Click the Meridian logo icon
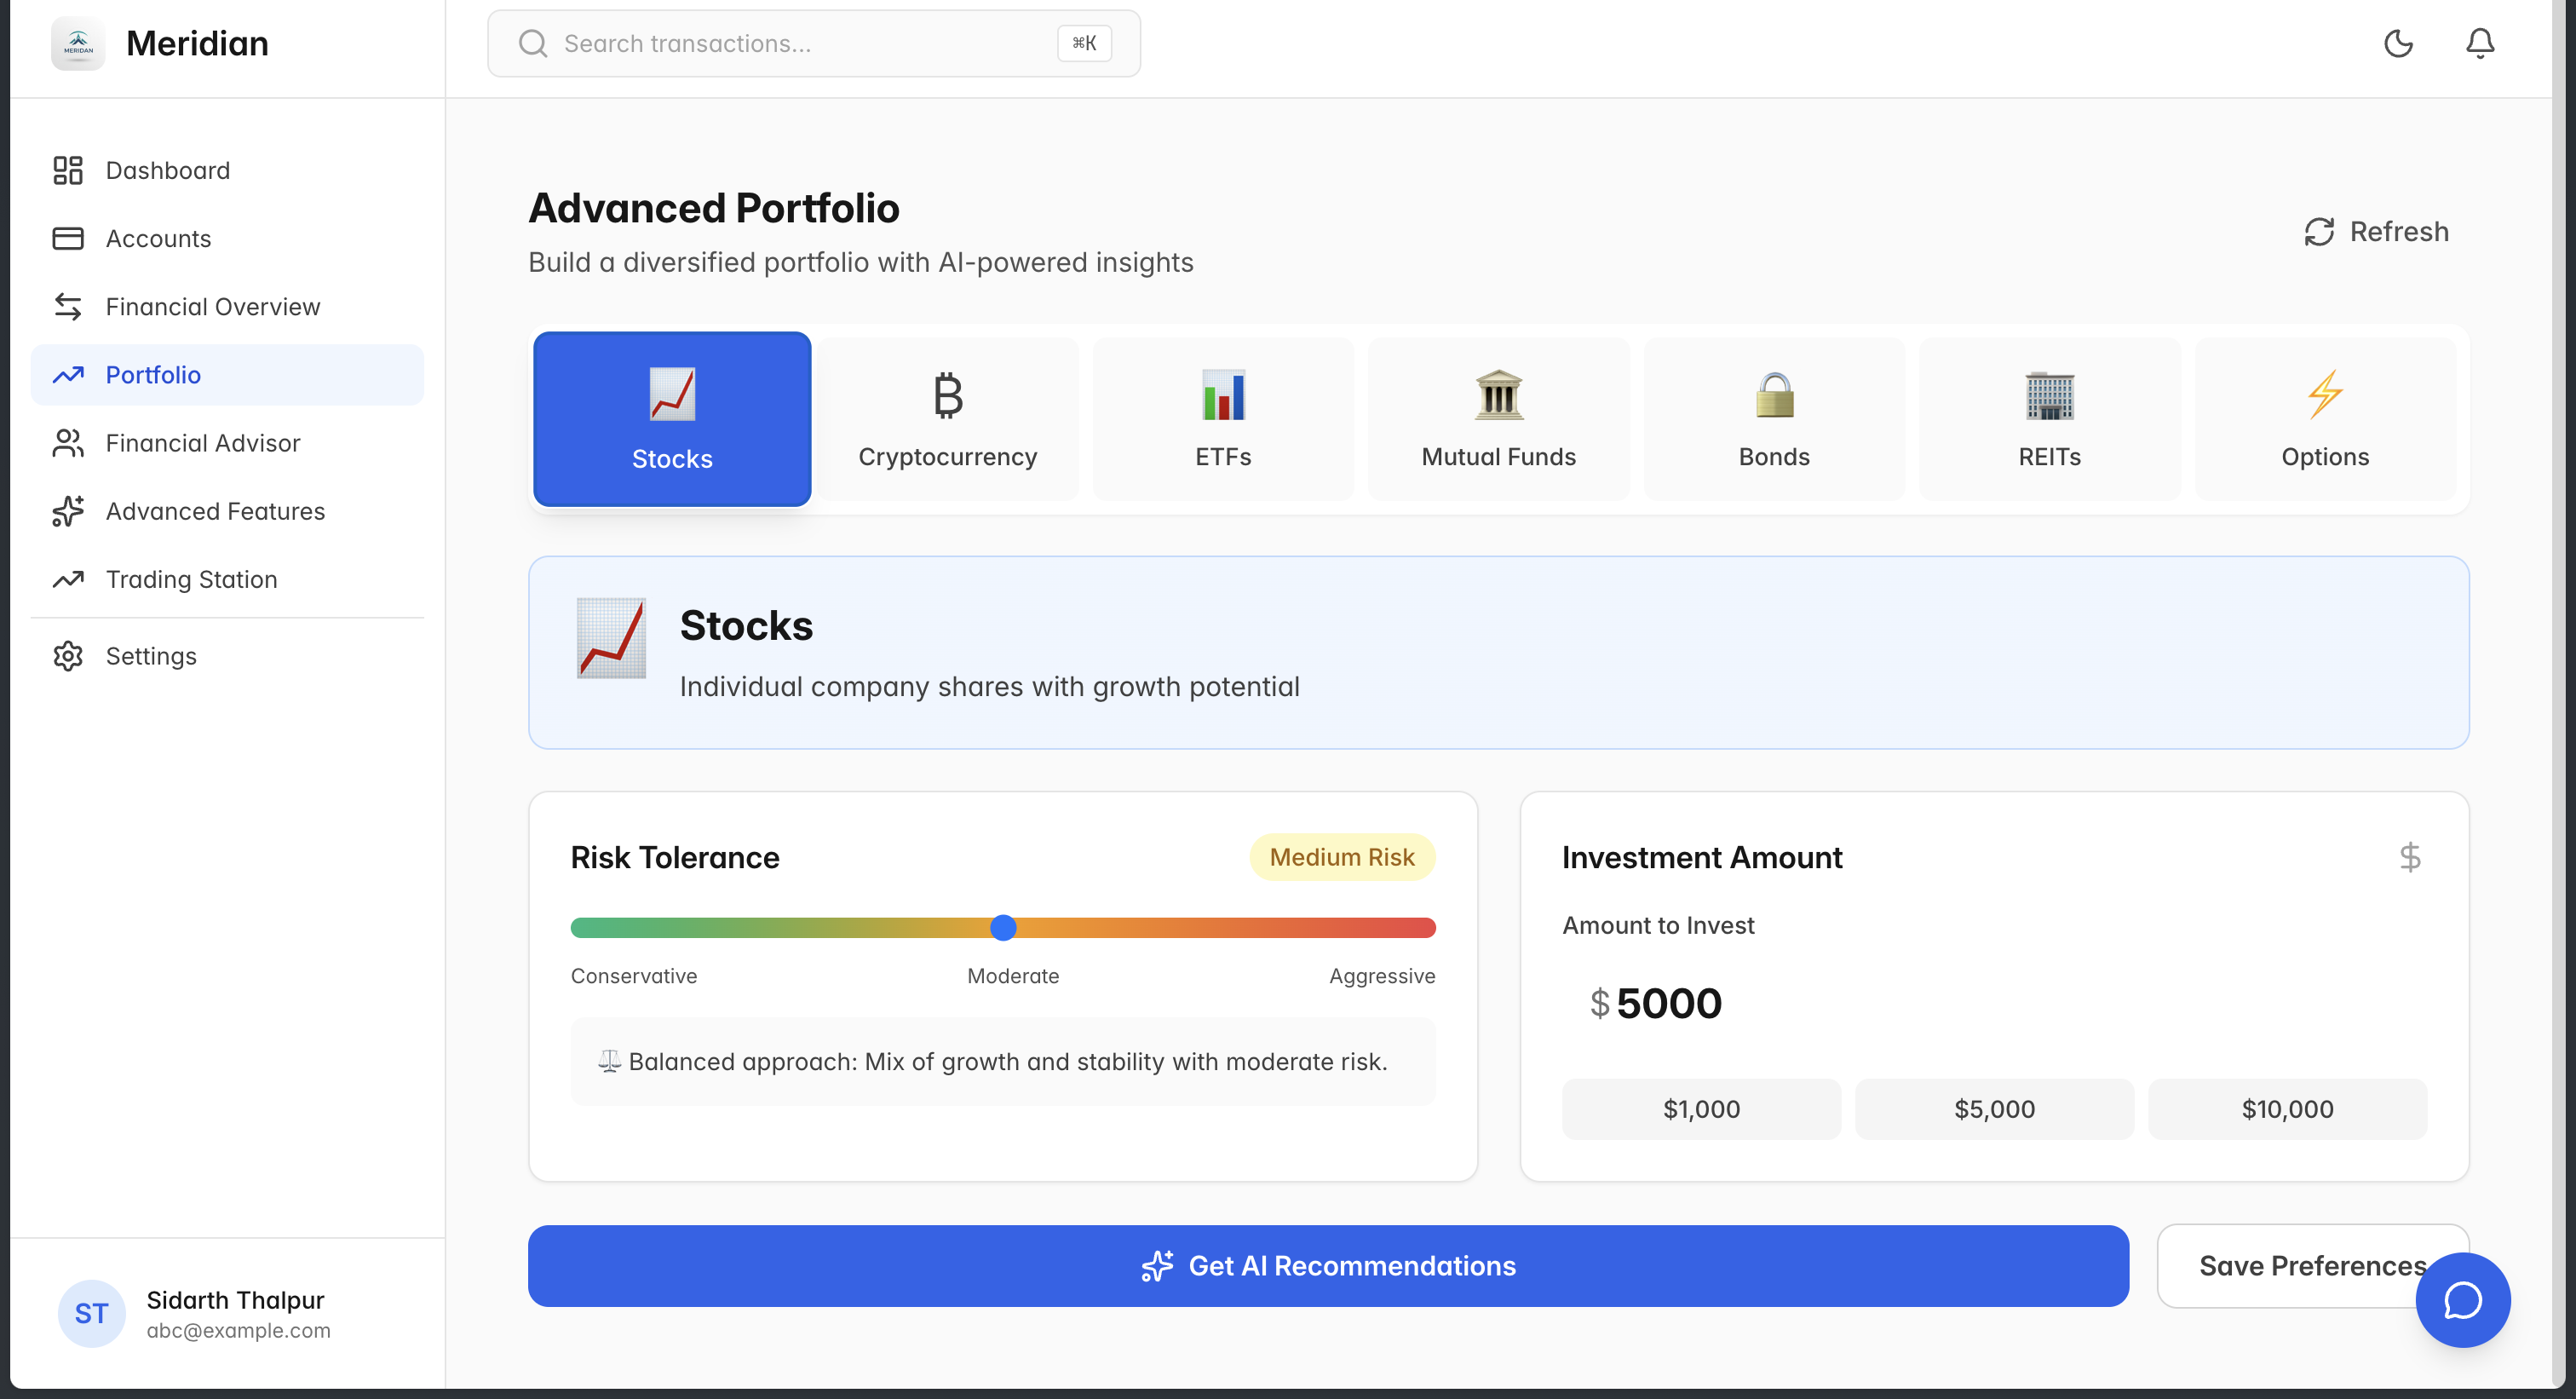This screenshot has width=2576, height=1399. [78, 43]
